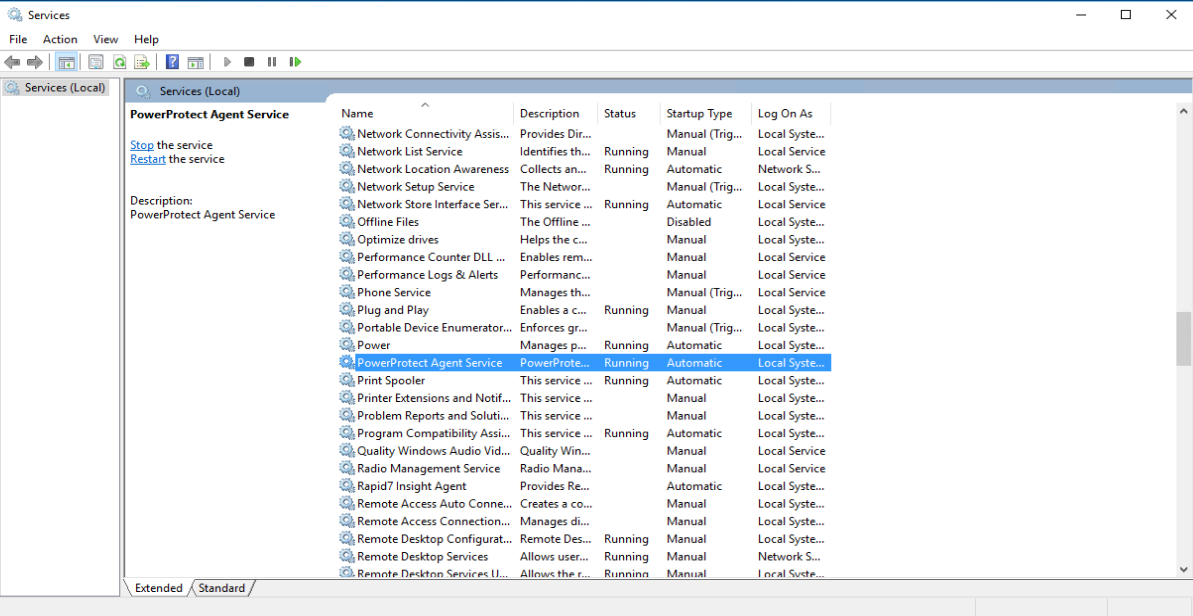Click the Restart Service toolbar icon
Image resolution: width=1193 pixels, height=616 pixels.
[295, 62]
